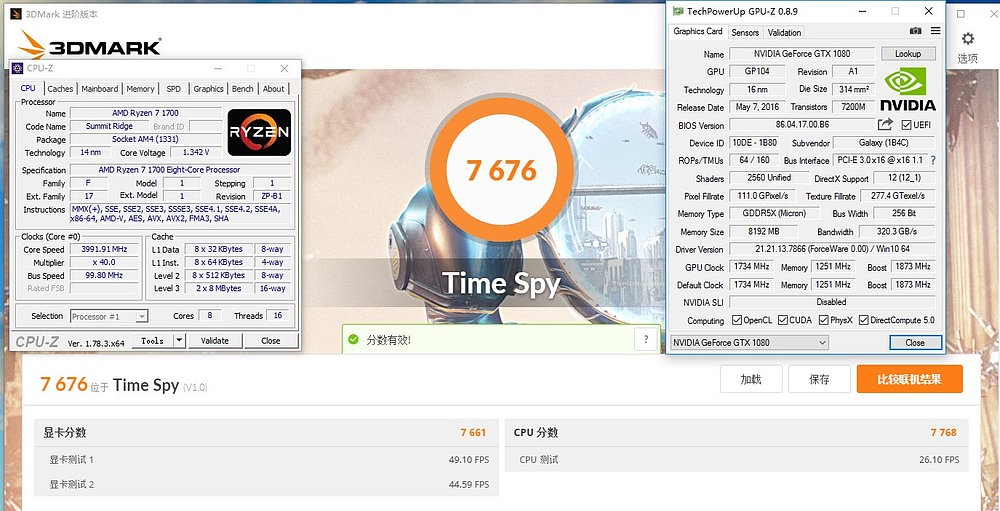Click 加载 load button in 3DMark
Screen dimensions: 1000x511
pos(751,379)
